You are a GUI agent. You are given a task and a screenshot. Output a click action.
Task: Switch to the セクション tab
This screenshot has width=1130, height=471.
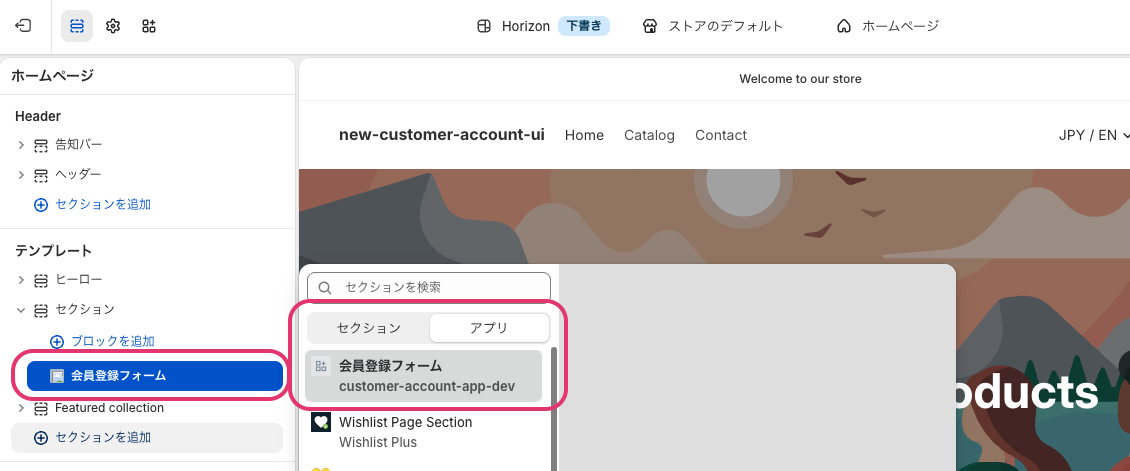point(368,328)
